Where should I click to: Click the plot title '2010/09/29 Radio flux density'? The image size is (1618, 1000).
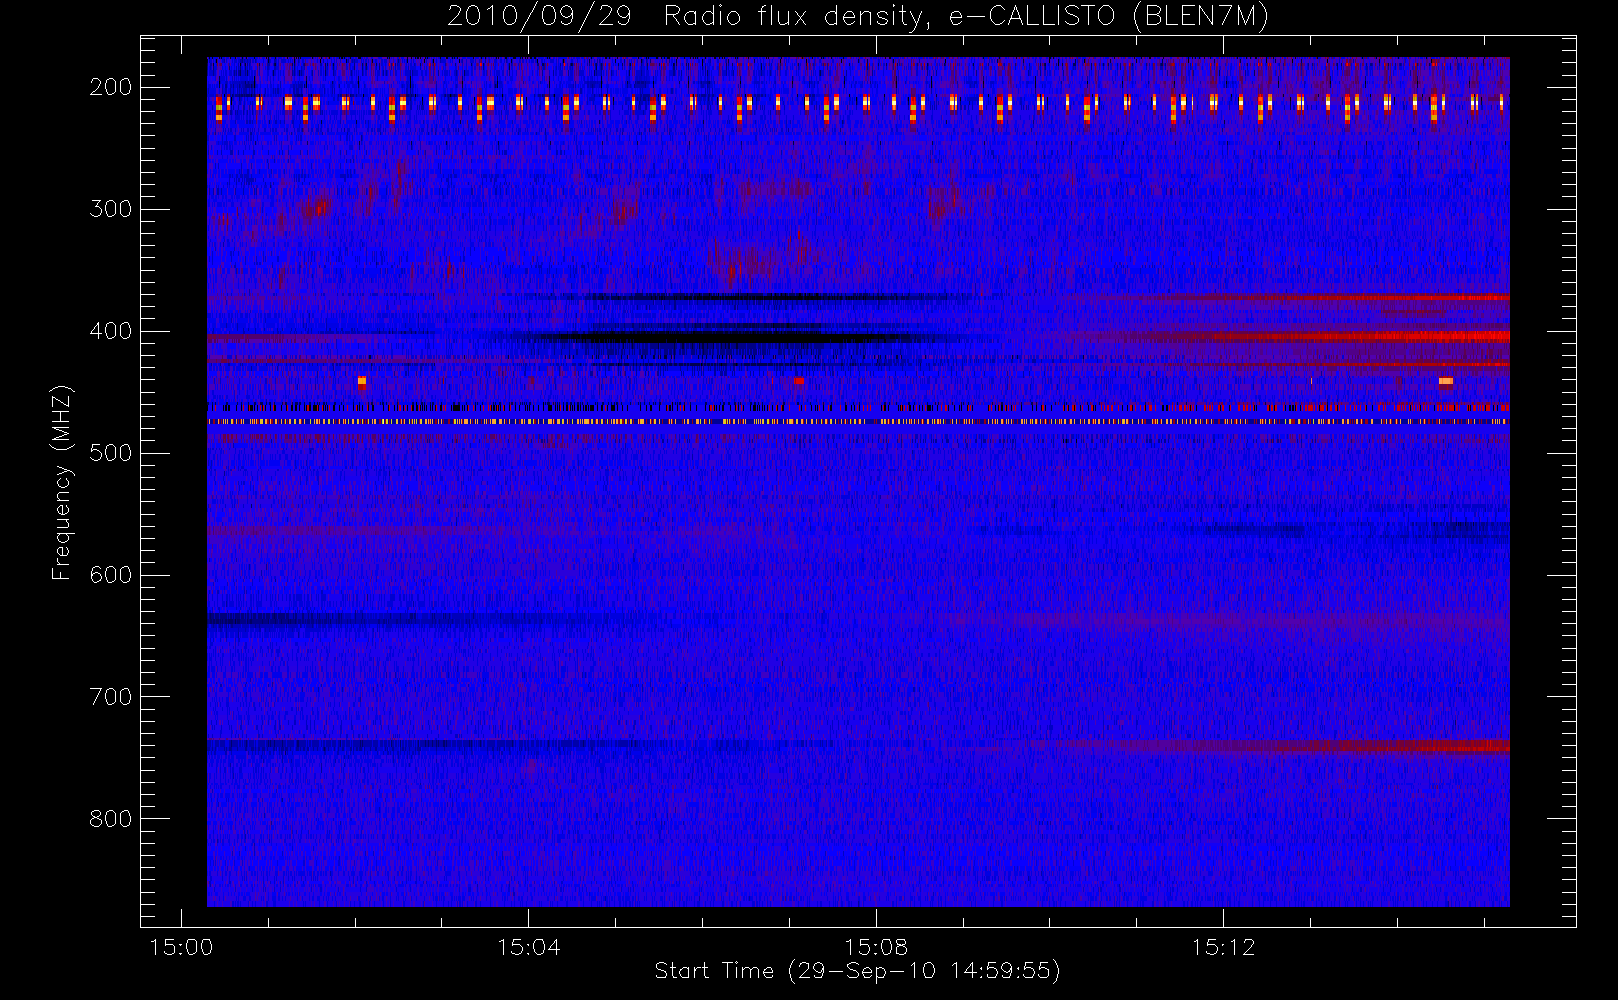click(857, 17)
